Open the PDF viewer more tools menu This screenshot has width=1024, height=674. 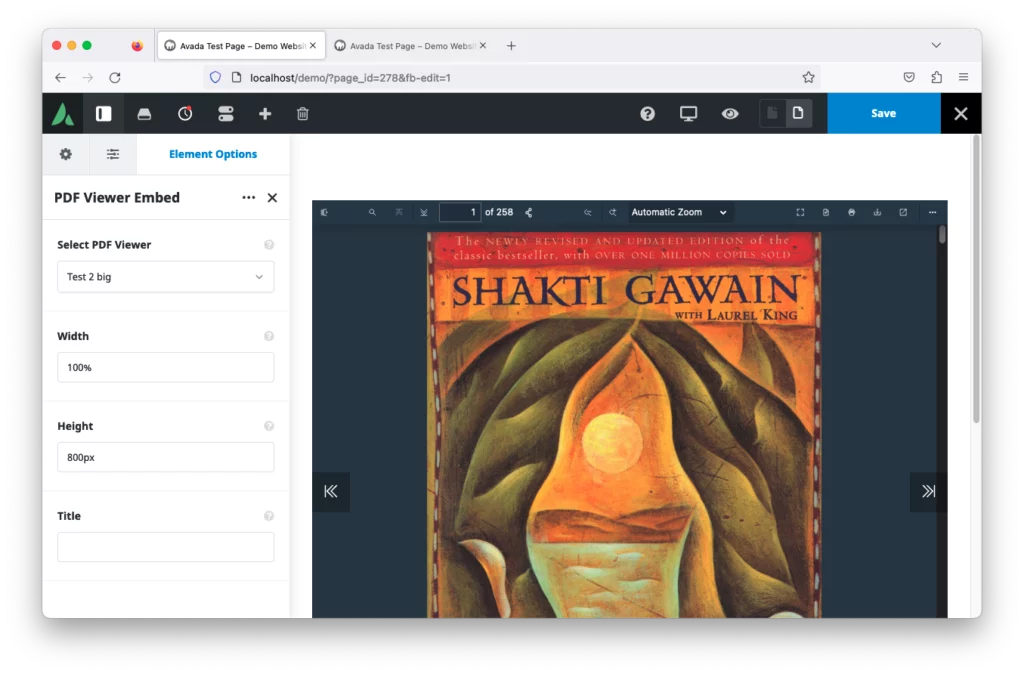(932, 212)
